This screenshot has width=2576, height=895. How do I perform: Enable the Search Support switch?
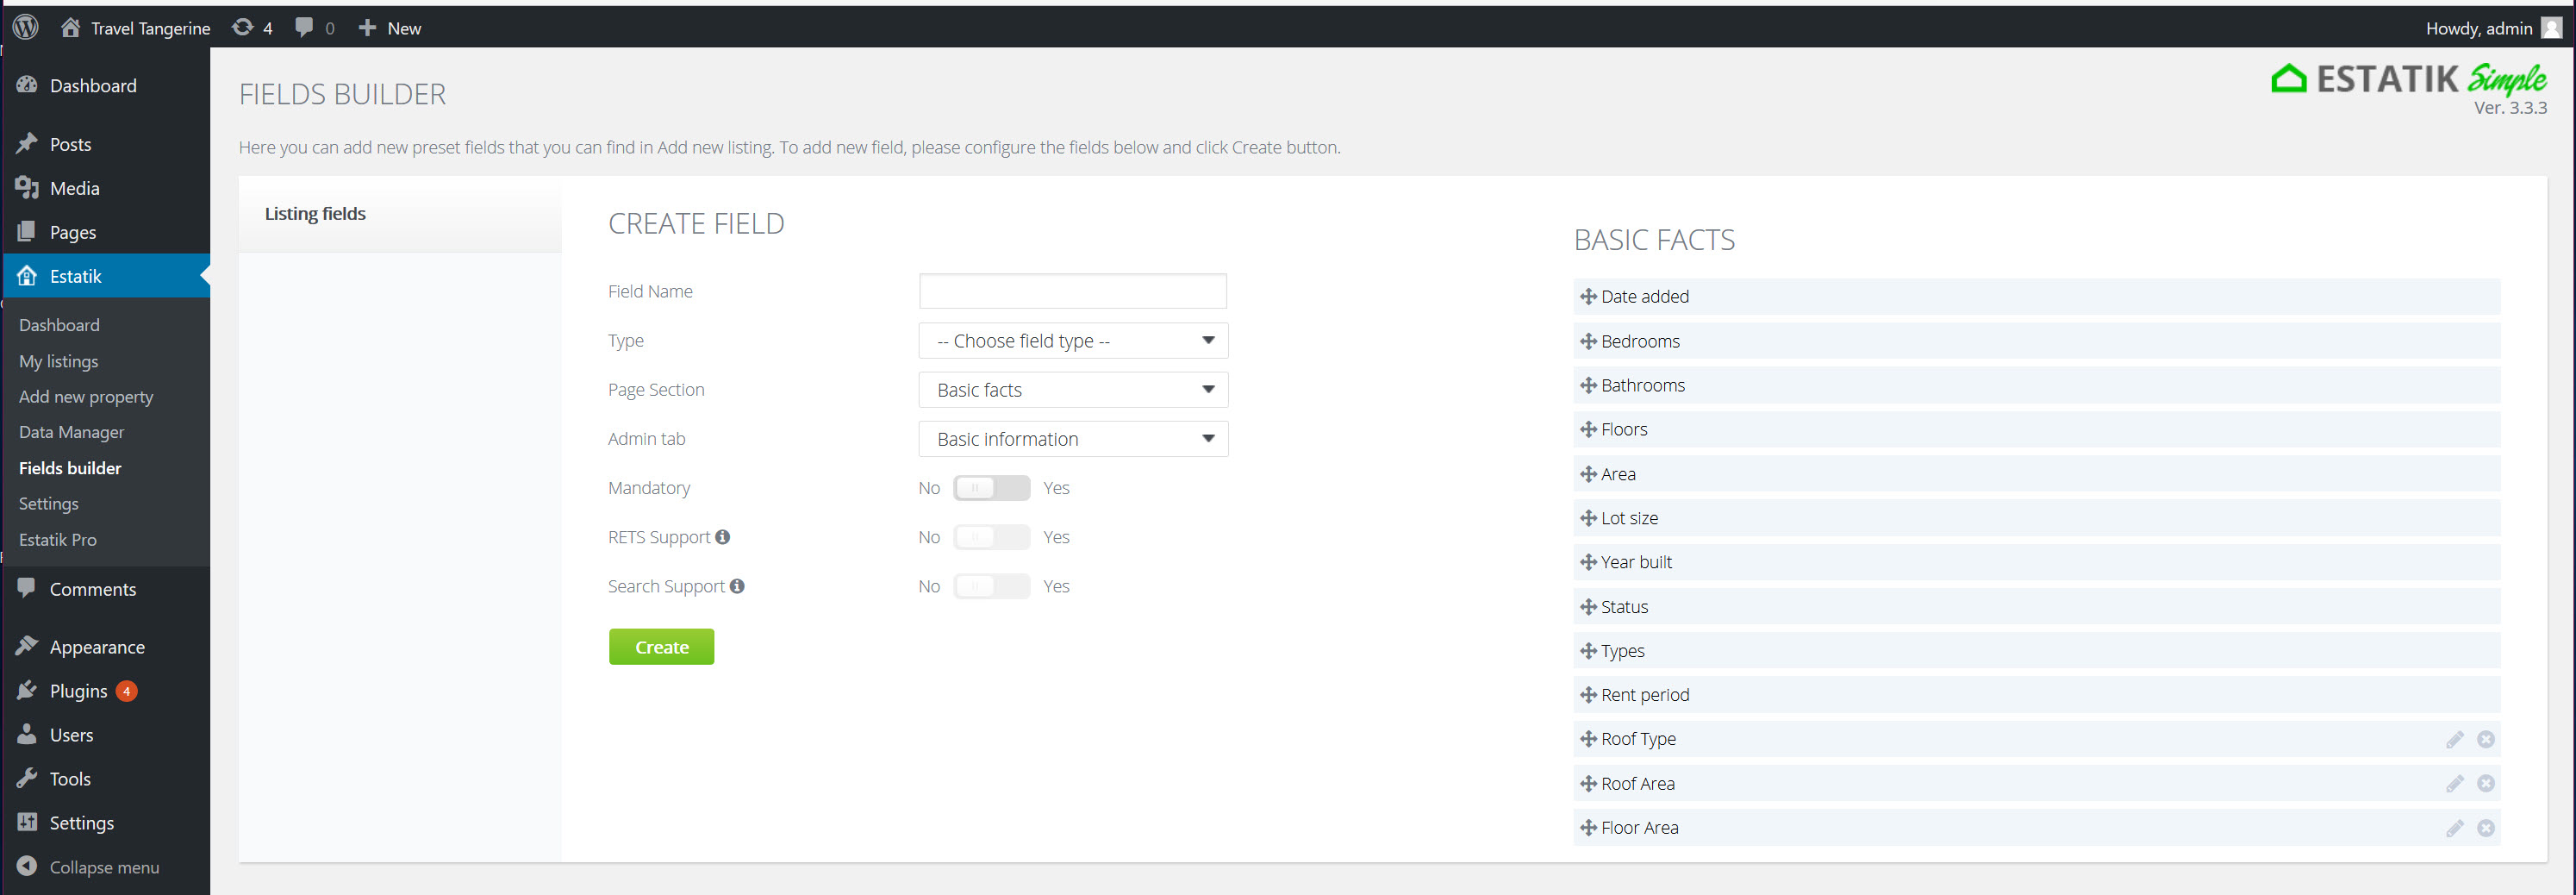pos(990,586)
